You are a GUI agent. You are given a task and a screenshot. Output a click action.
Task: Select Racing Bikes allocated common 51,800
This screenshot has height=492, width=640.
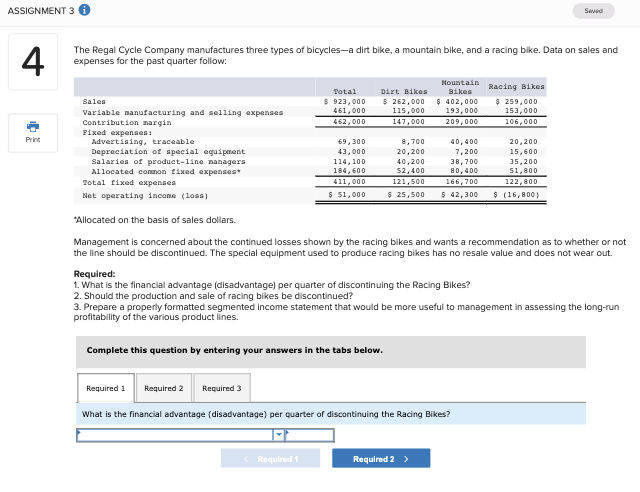(523, 171)
